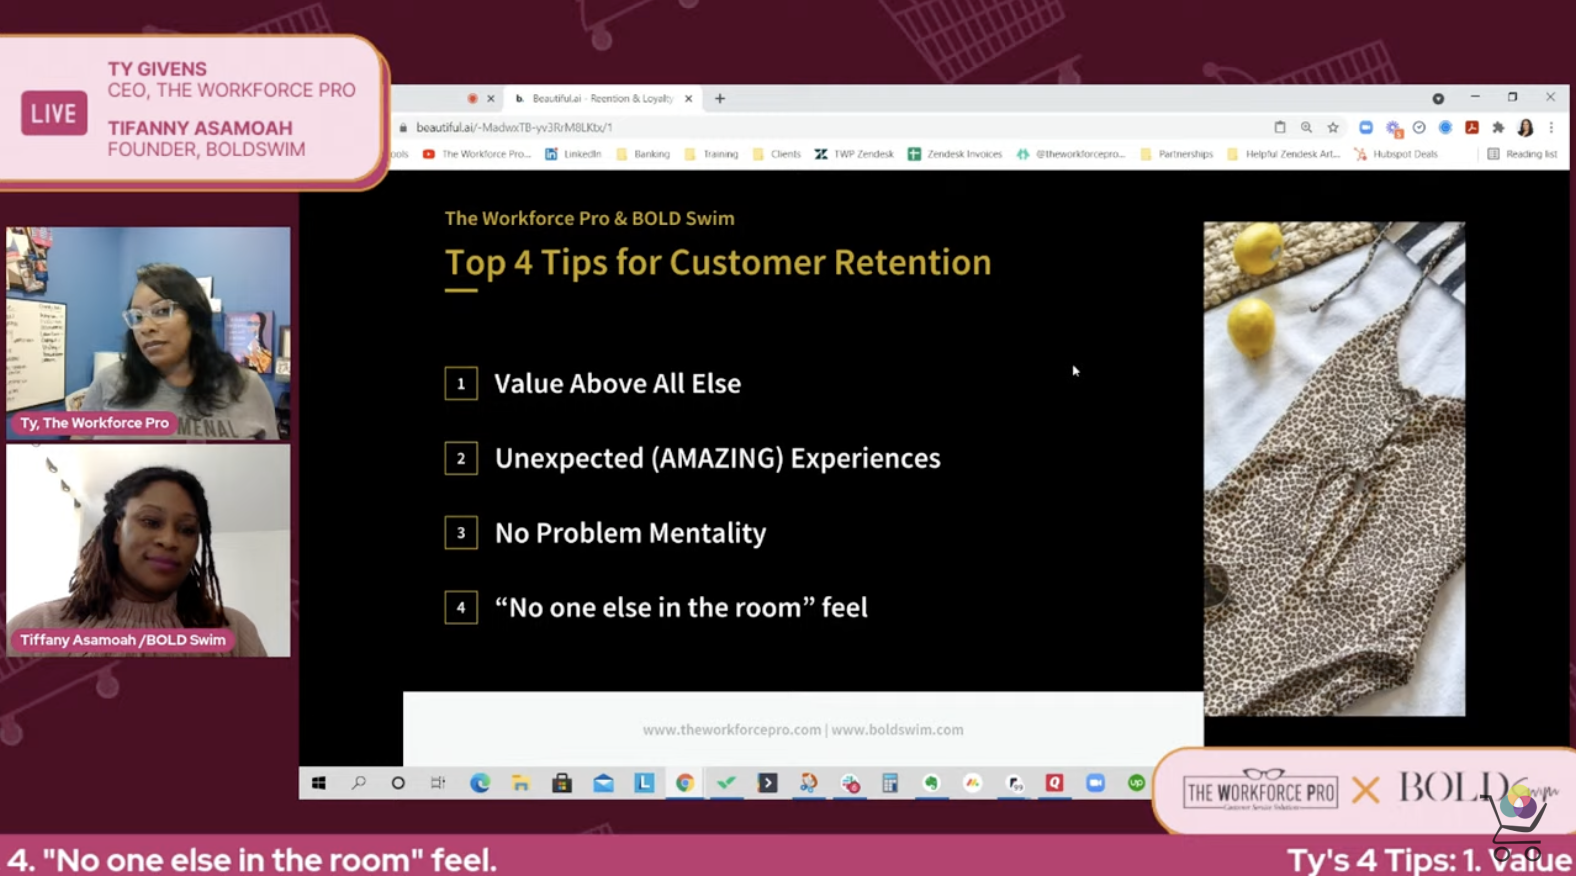The width and height of the screenshot is (1576, 876).
Task: Open the Reading list panel
Action: click(x=1522, y=154)
